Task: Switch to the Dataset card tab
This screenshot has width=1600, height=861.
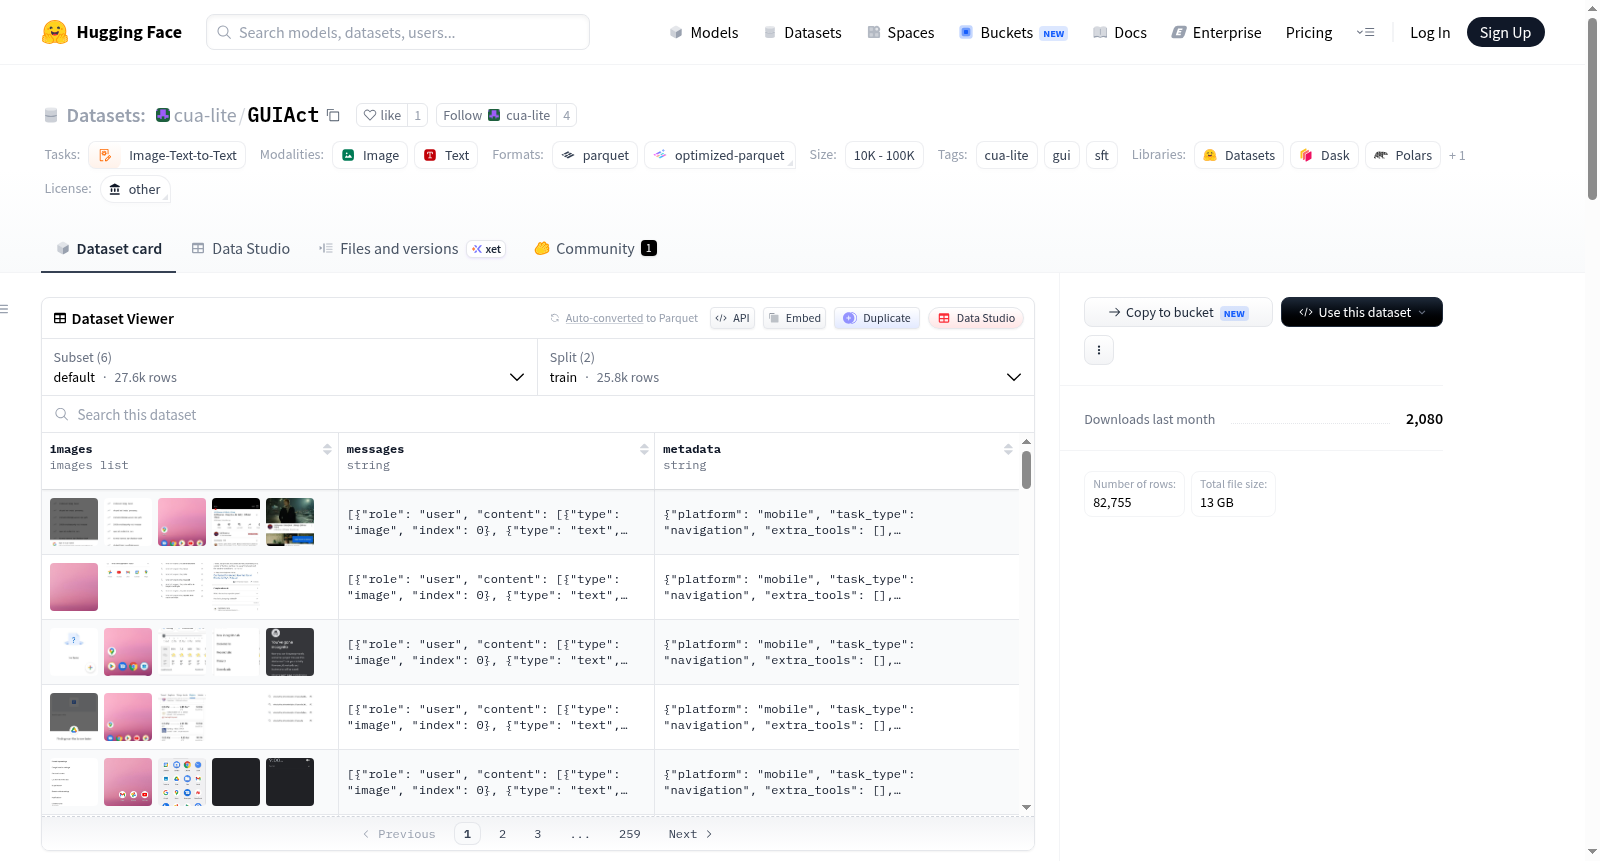Action: pyautogui.click(x=109, y=248)
